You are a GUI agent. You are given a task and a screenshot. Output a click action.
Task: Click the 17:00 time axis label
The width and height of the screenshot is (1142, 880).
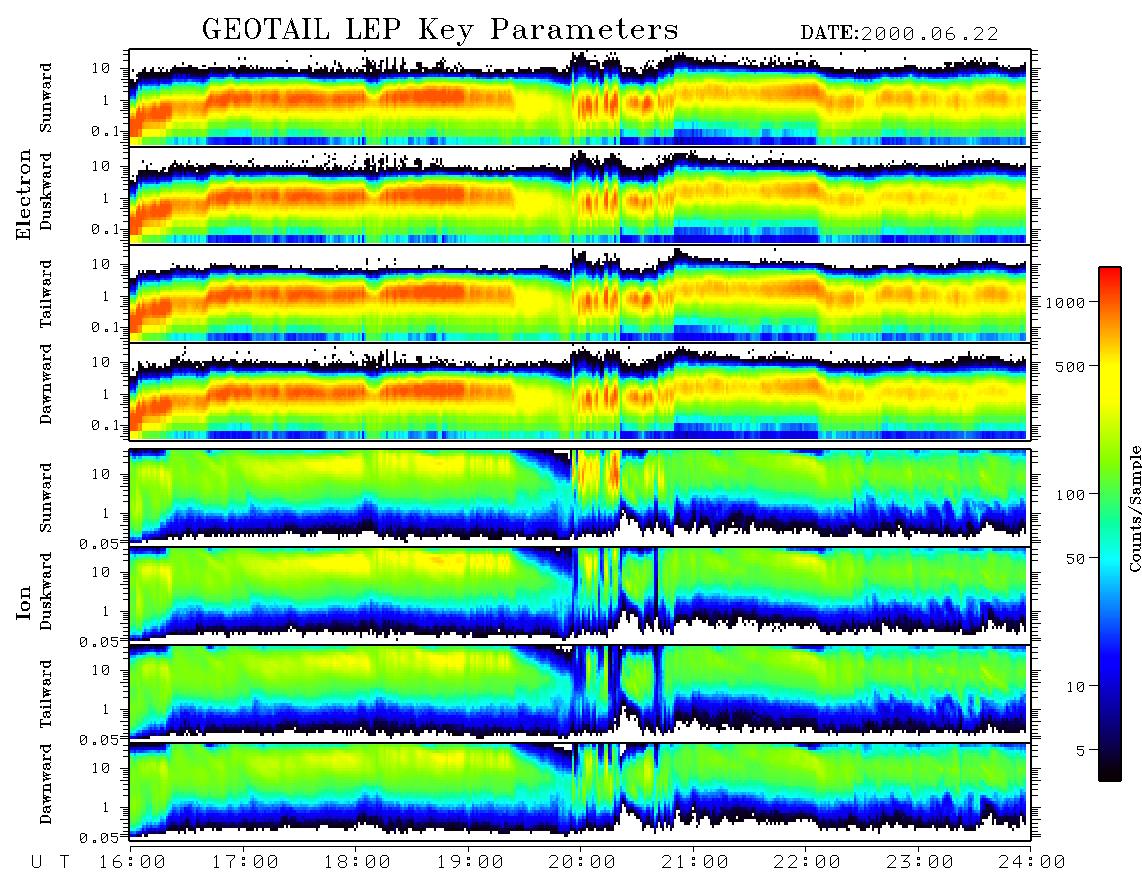tap(244, 862)
